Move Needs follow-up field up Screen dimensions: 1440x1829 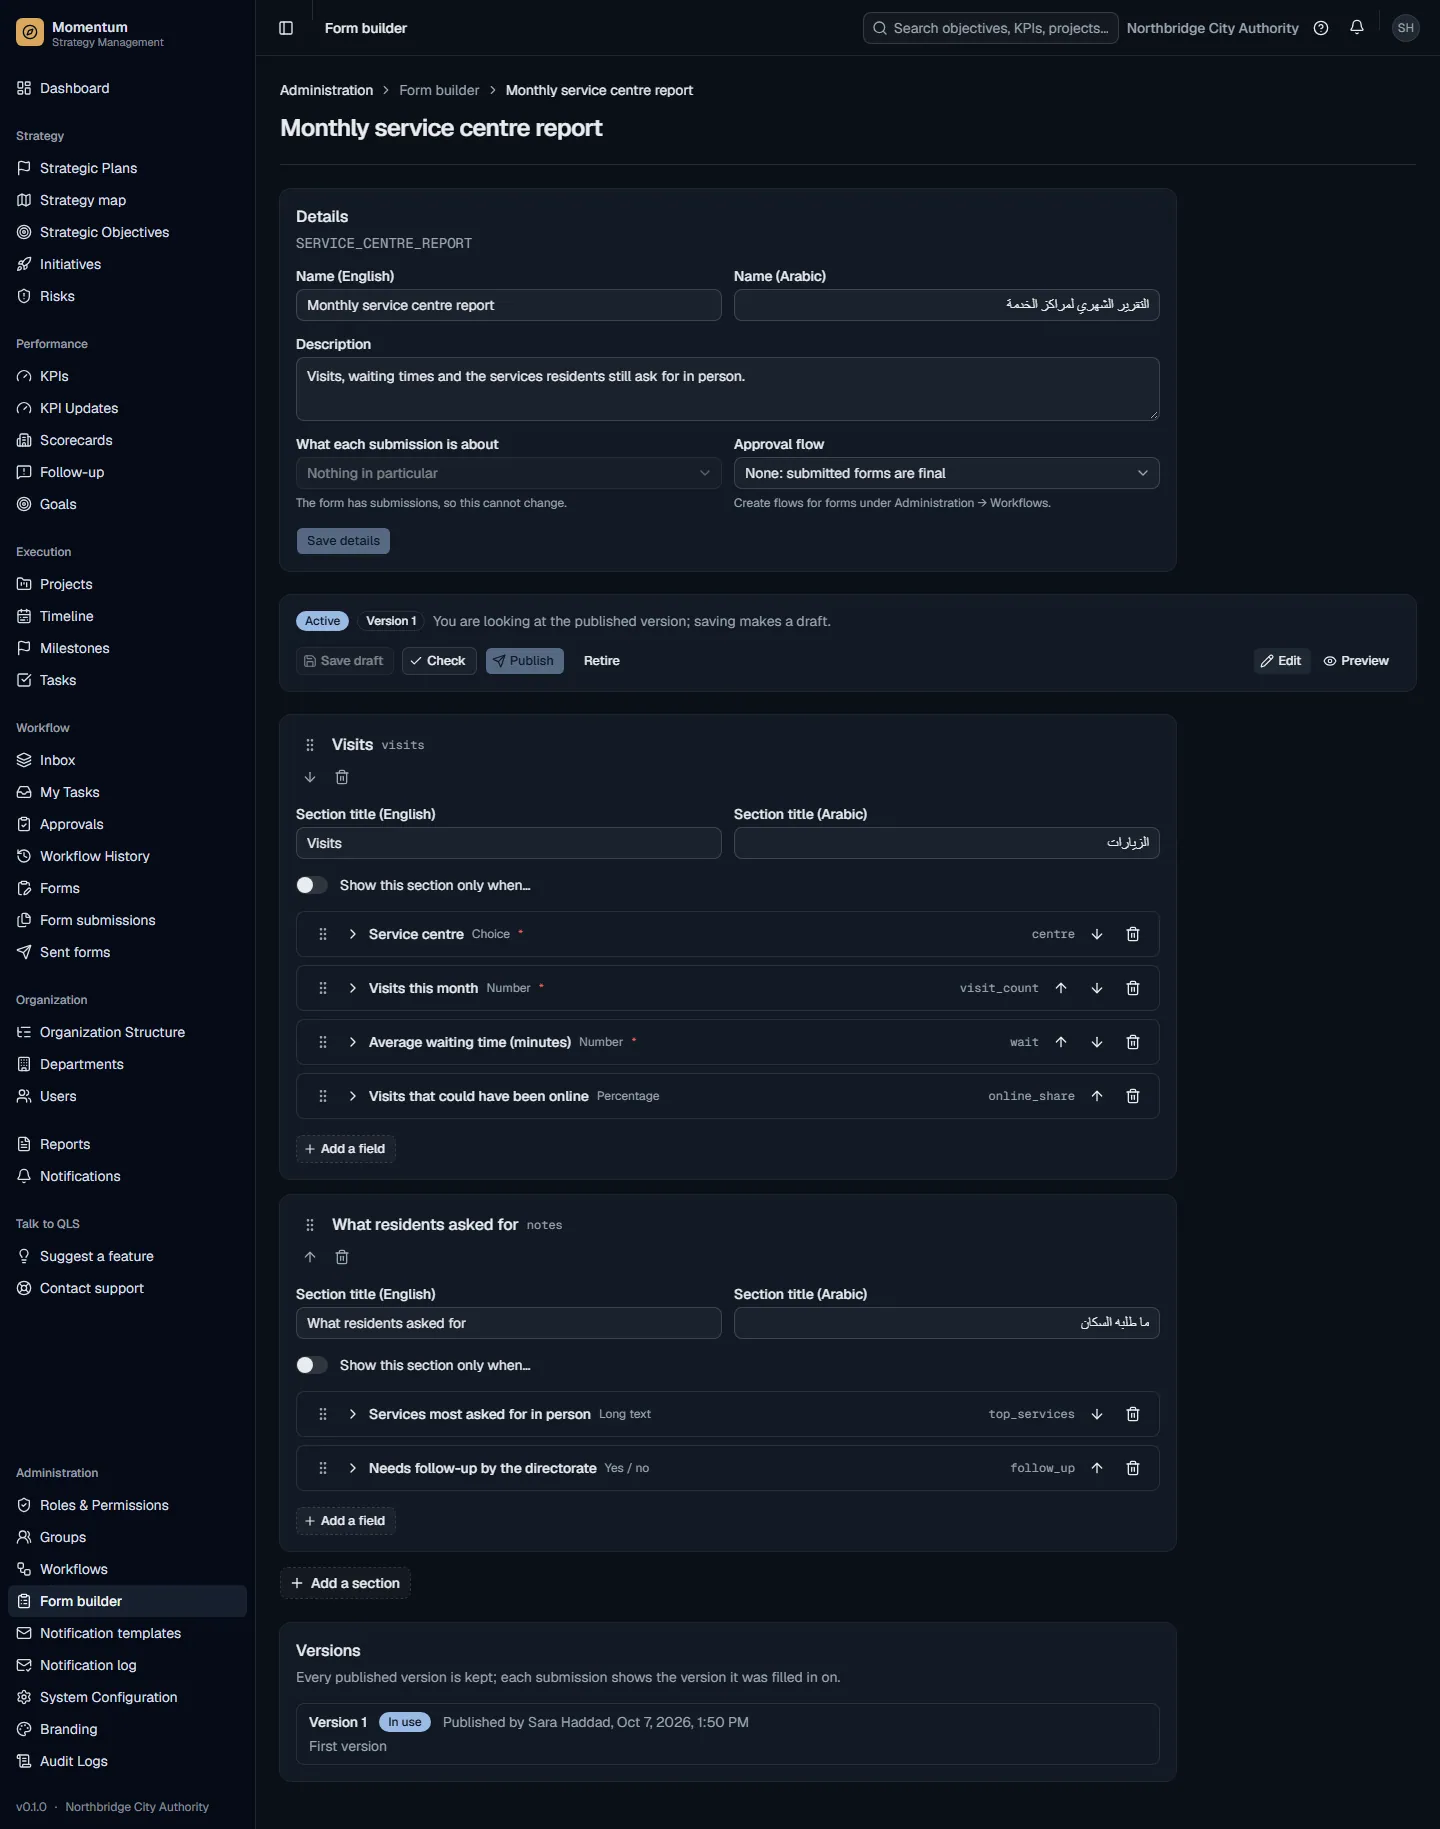click(x=1097, y=1468)
